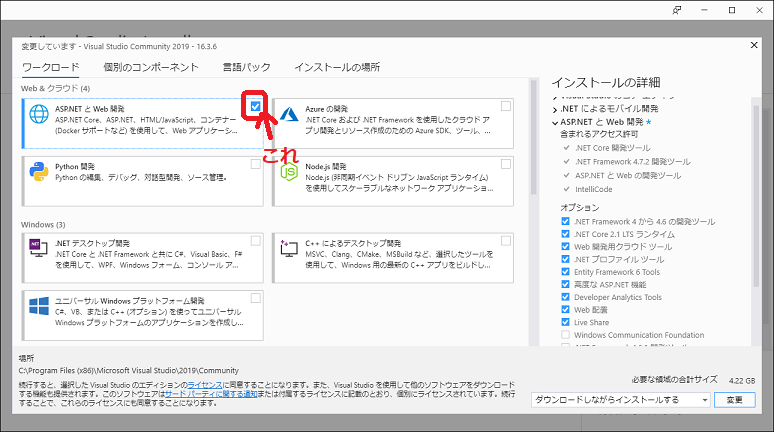Click the C++ desktop development monitor icon
Screen dimensions: 774x432
pyautogui.click(x=289, y=248)
